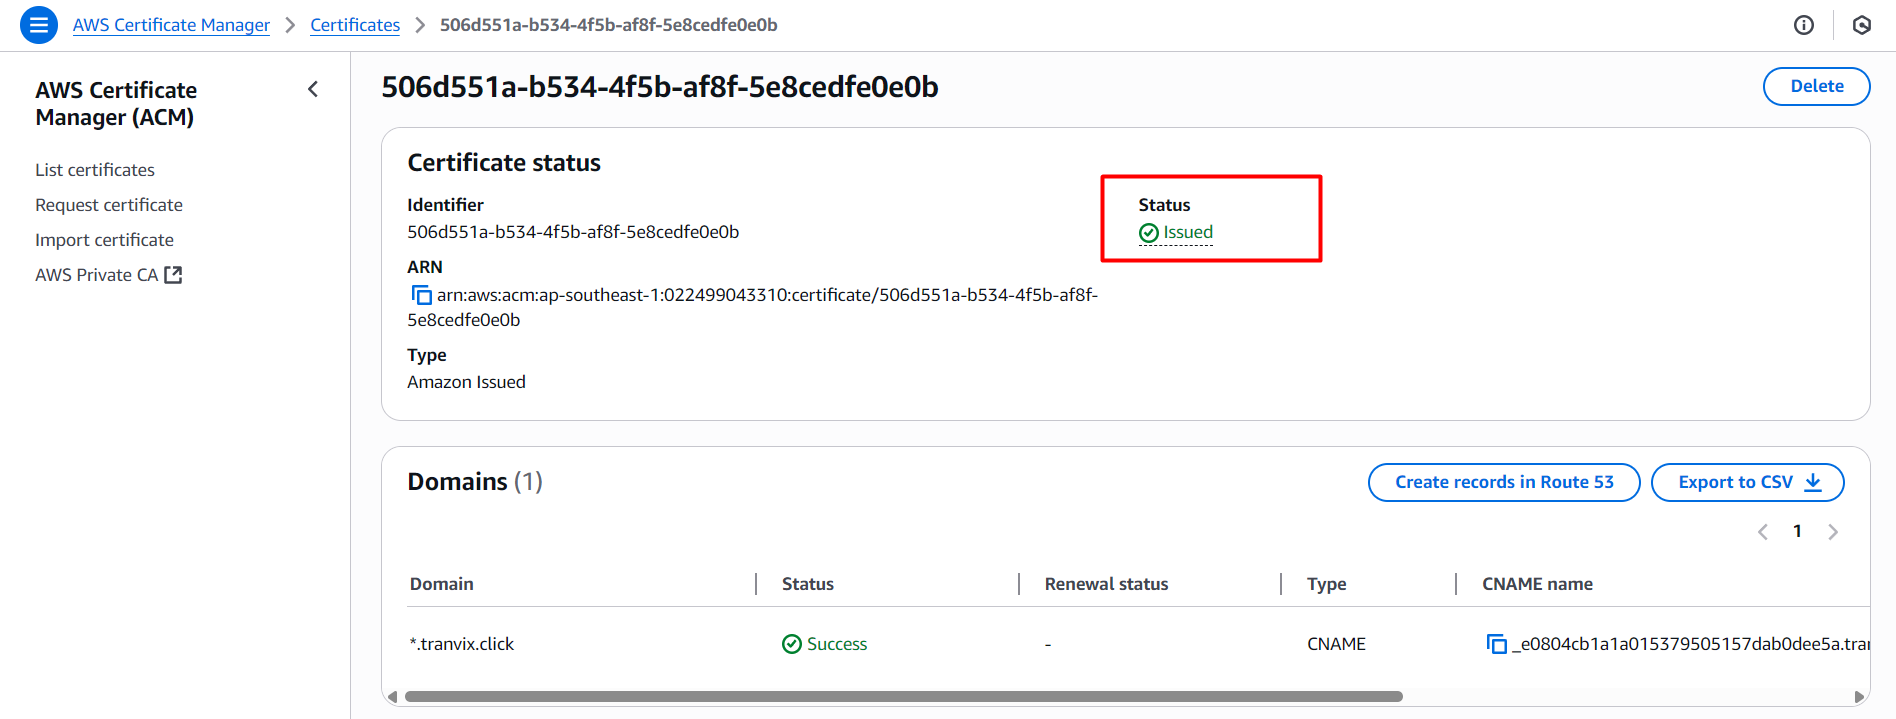Viewport: 1896px width, 719px height.
Task: Click the info icon in top bar
Action: click(1804, 25)
